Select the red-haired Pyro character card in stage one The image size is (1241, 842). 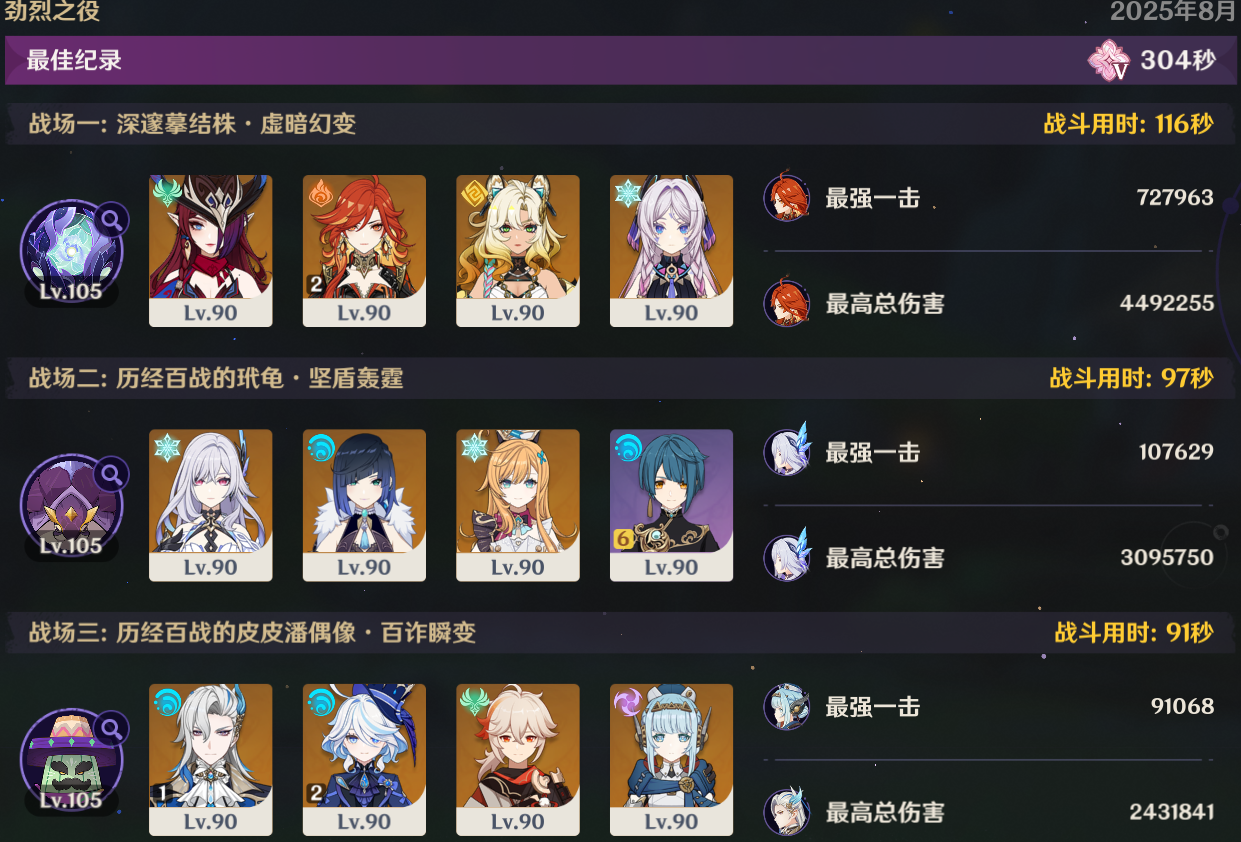point(364,251)
